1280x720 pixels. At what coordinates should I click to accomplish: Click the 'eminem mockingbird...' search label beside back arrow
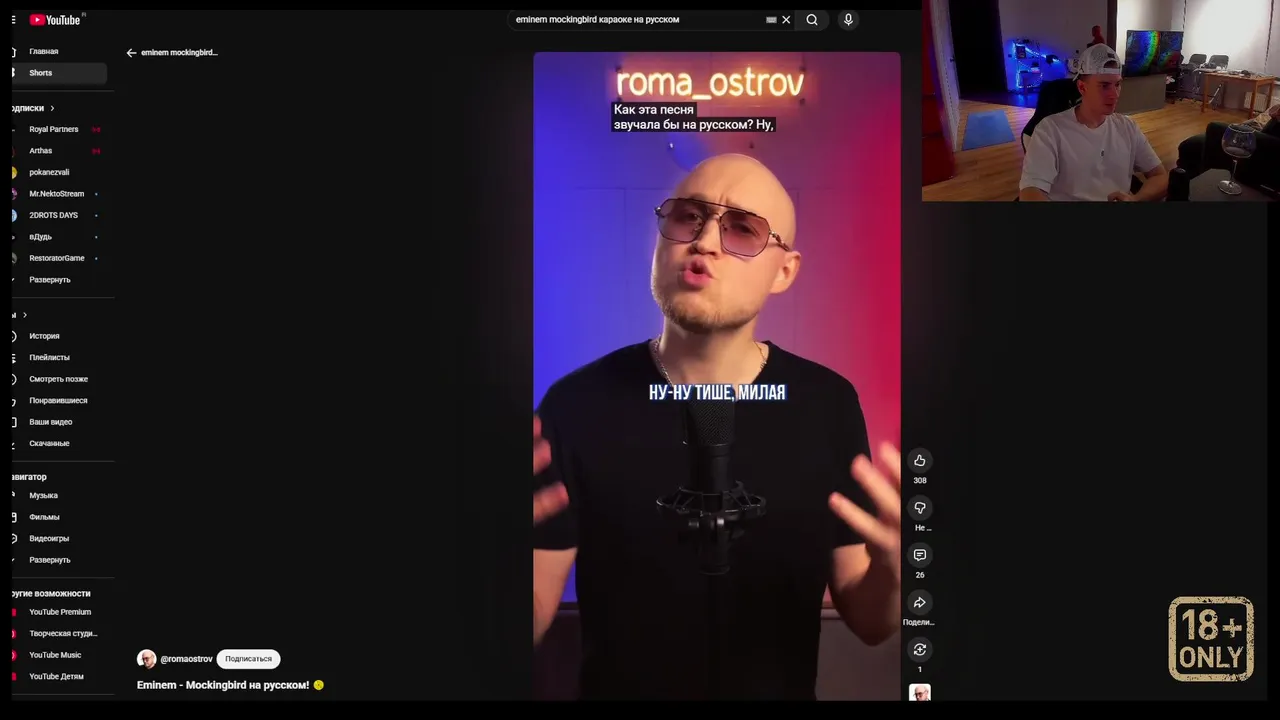pos(179,52)
